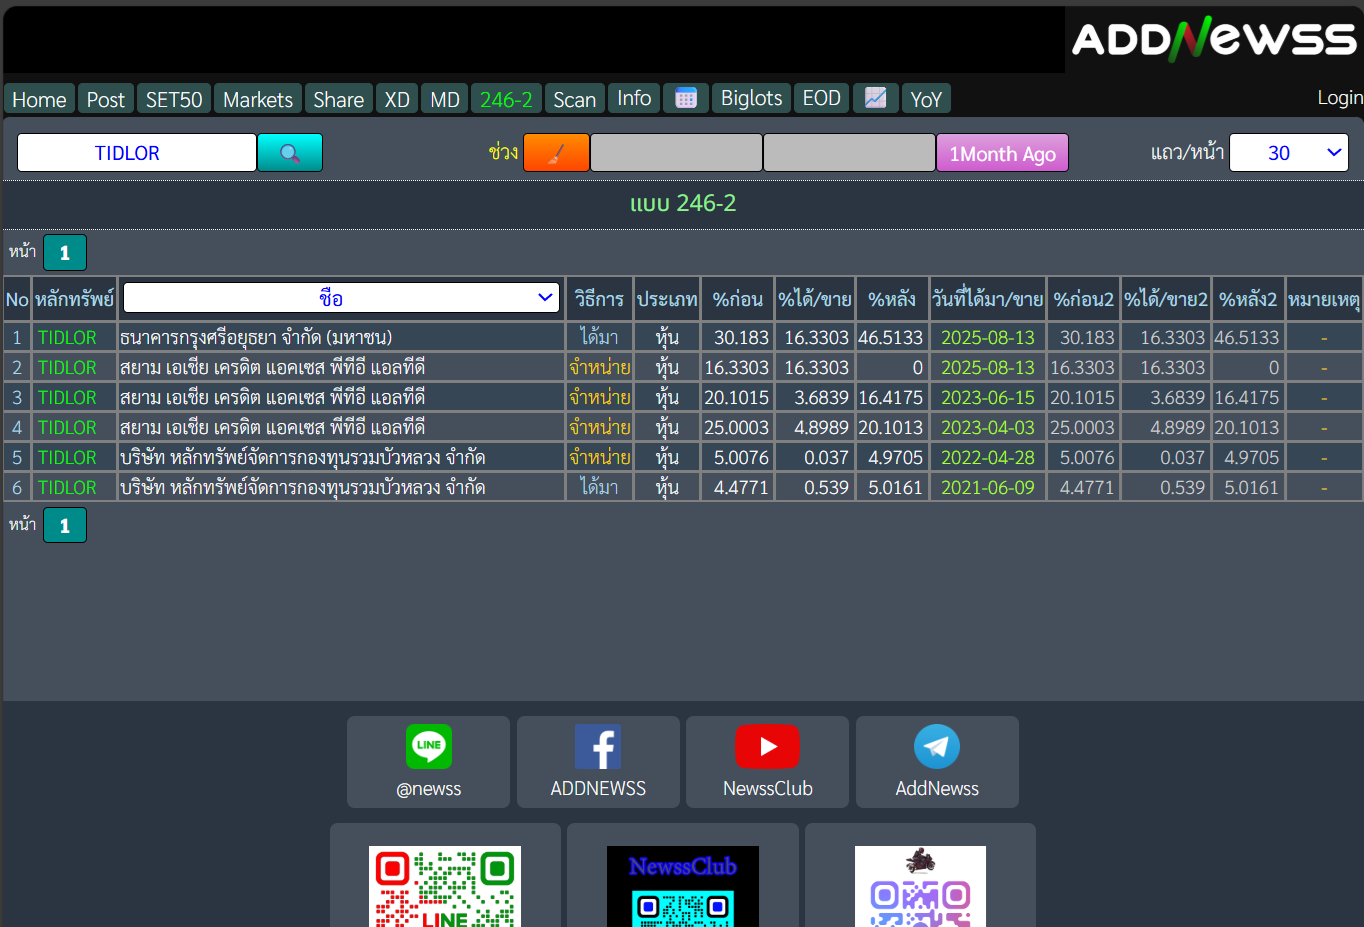The image size is (1364, 927).
Task: Open the ชื่อ column dropdown
Action: tap(340, 298)
